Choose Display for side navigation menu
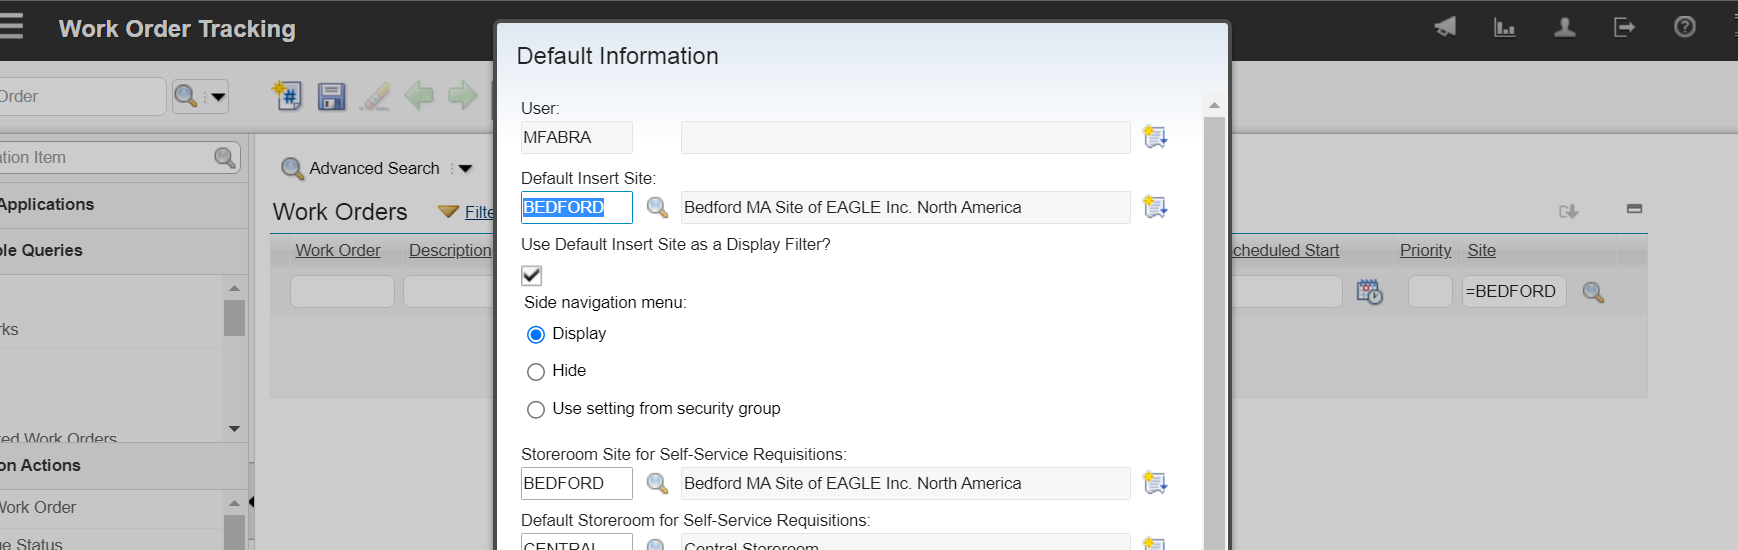1738x550 pixels. click(x=536, y=335)
